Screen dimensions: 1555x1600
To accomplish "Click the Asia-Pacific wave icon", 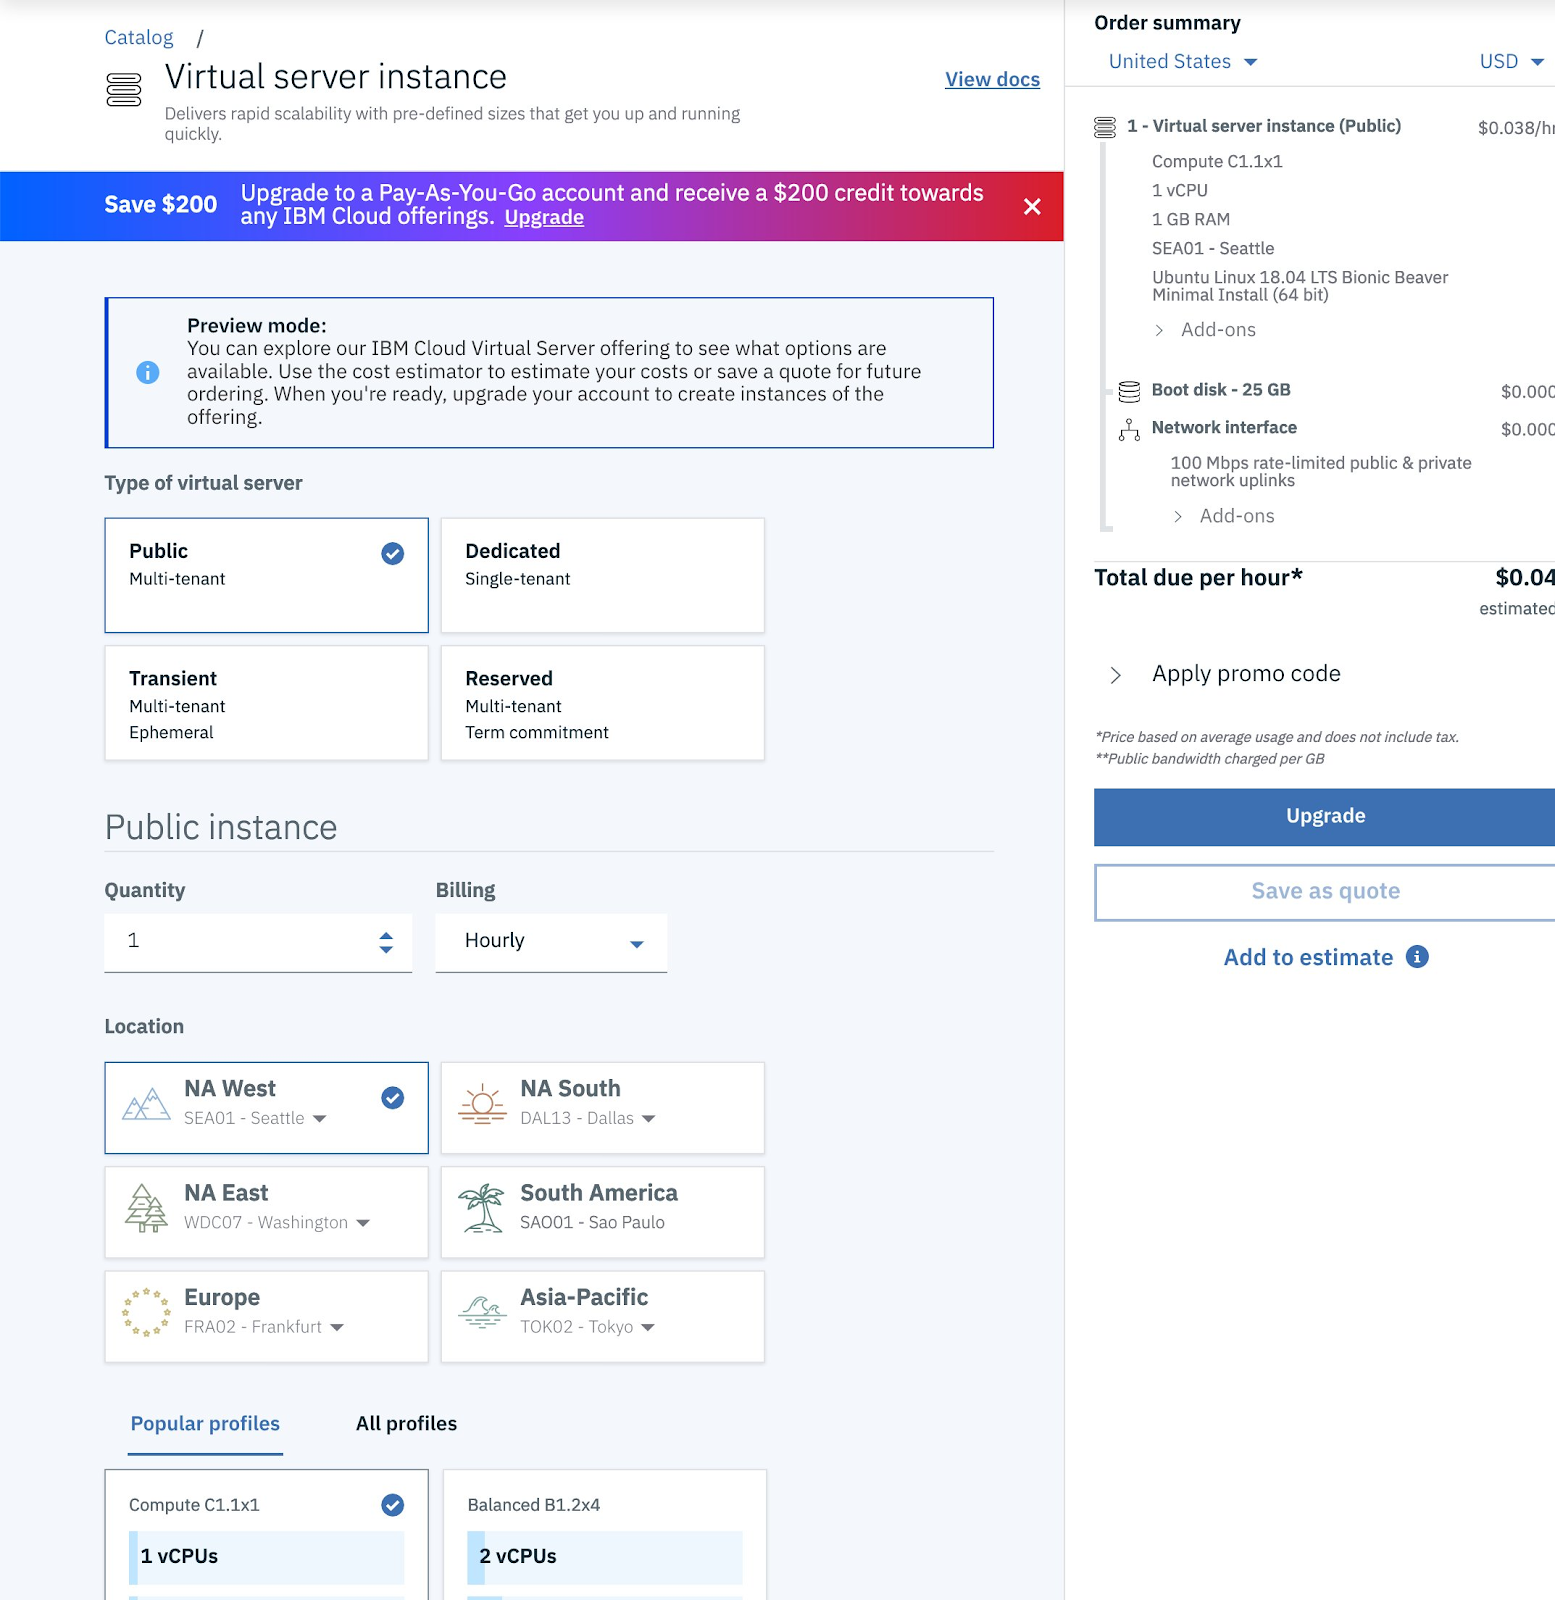I will pos(483,1310).
